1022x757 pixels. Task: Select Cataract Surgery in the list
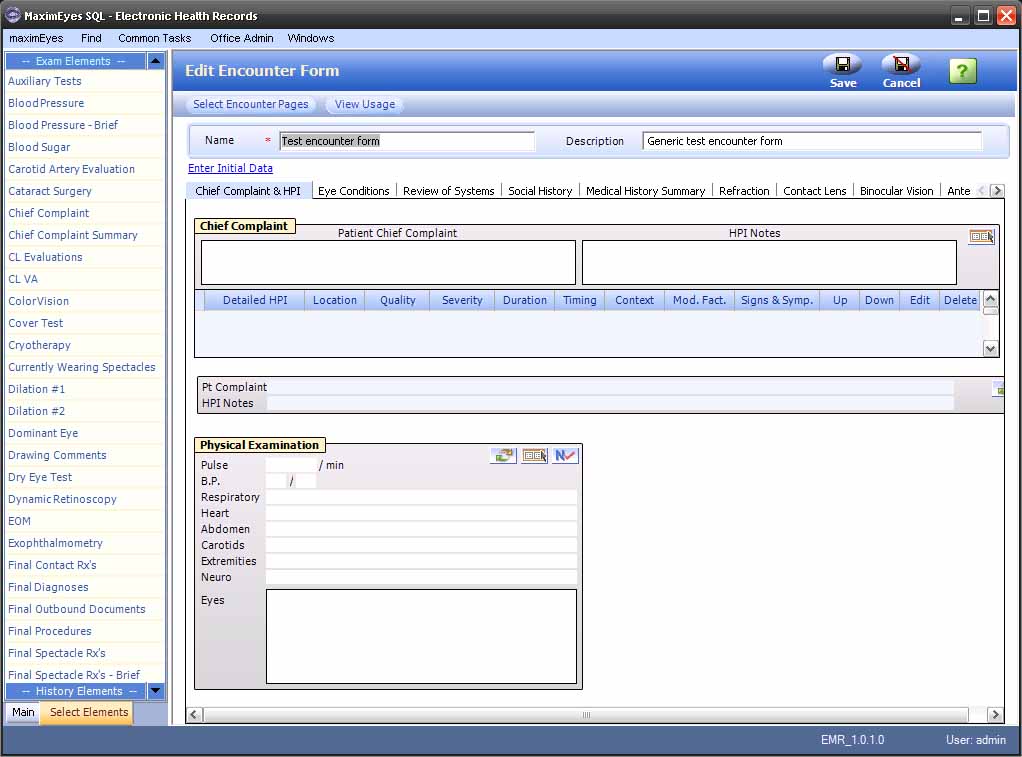coord(50,191)
